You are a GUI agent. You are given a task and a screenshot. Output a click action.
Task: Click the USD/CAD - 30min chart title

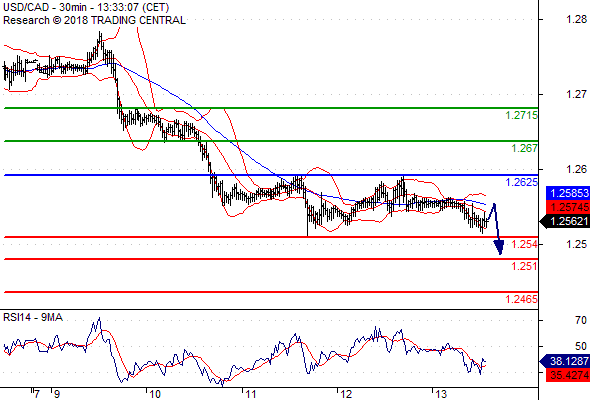pos(86,7)
